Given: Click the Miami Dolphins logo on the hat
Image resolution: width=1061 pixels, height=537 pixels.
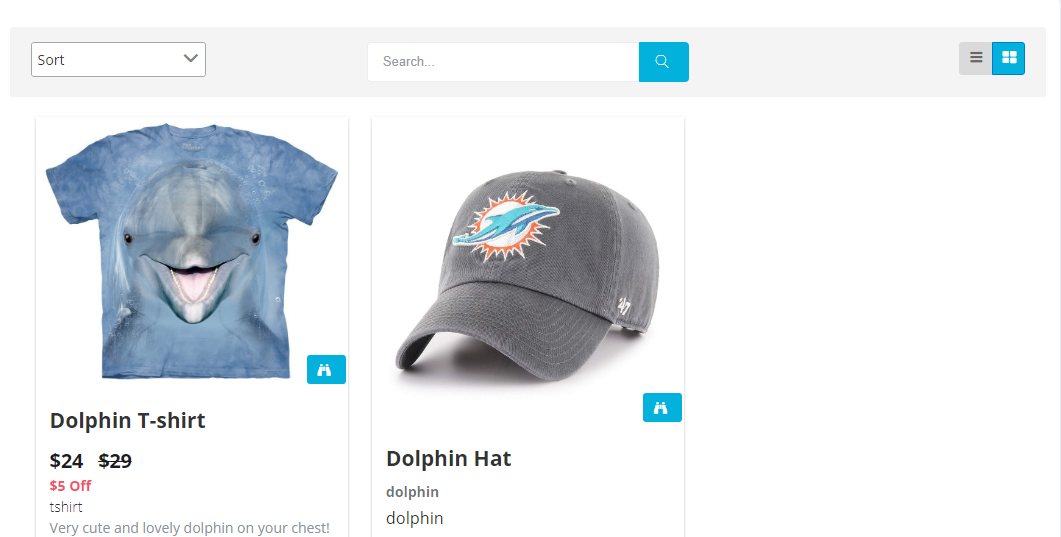Looking at the screenshot, I should 505,226.
